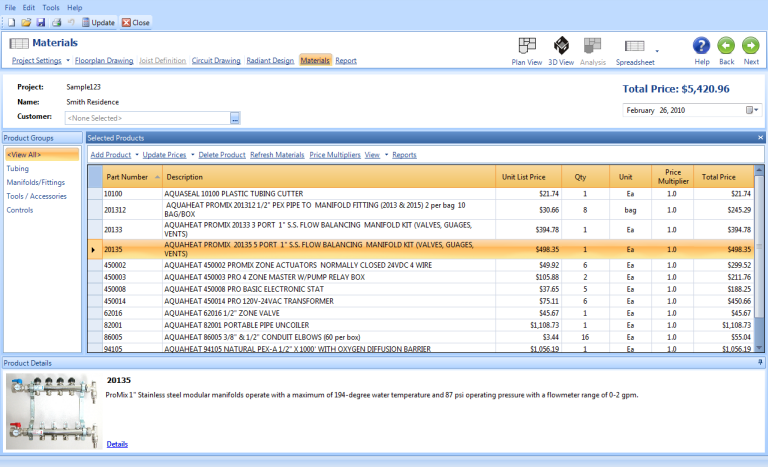This screenshot has width=768, height=467.
Task: Go to Floorplan Drawing tab
Action: [x=104, y=60]
